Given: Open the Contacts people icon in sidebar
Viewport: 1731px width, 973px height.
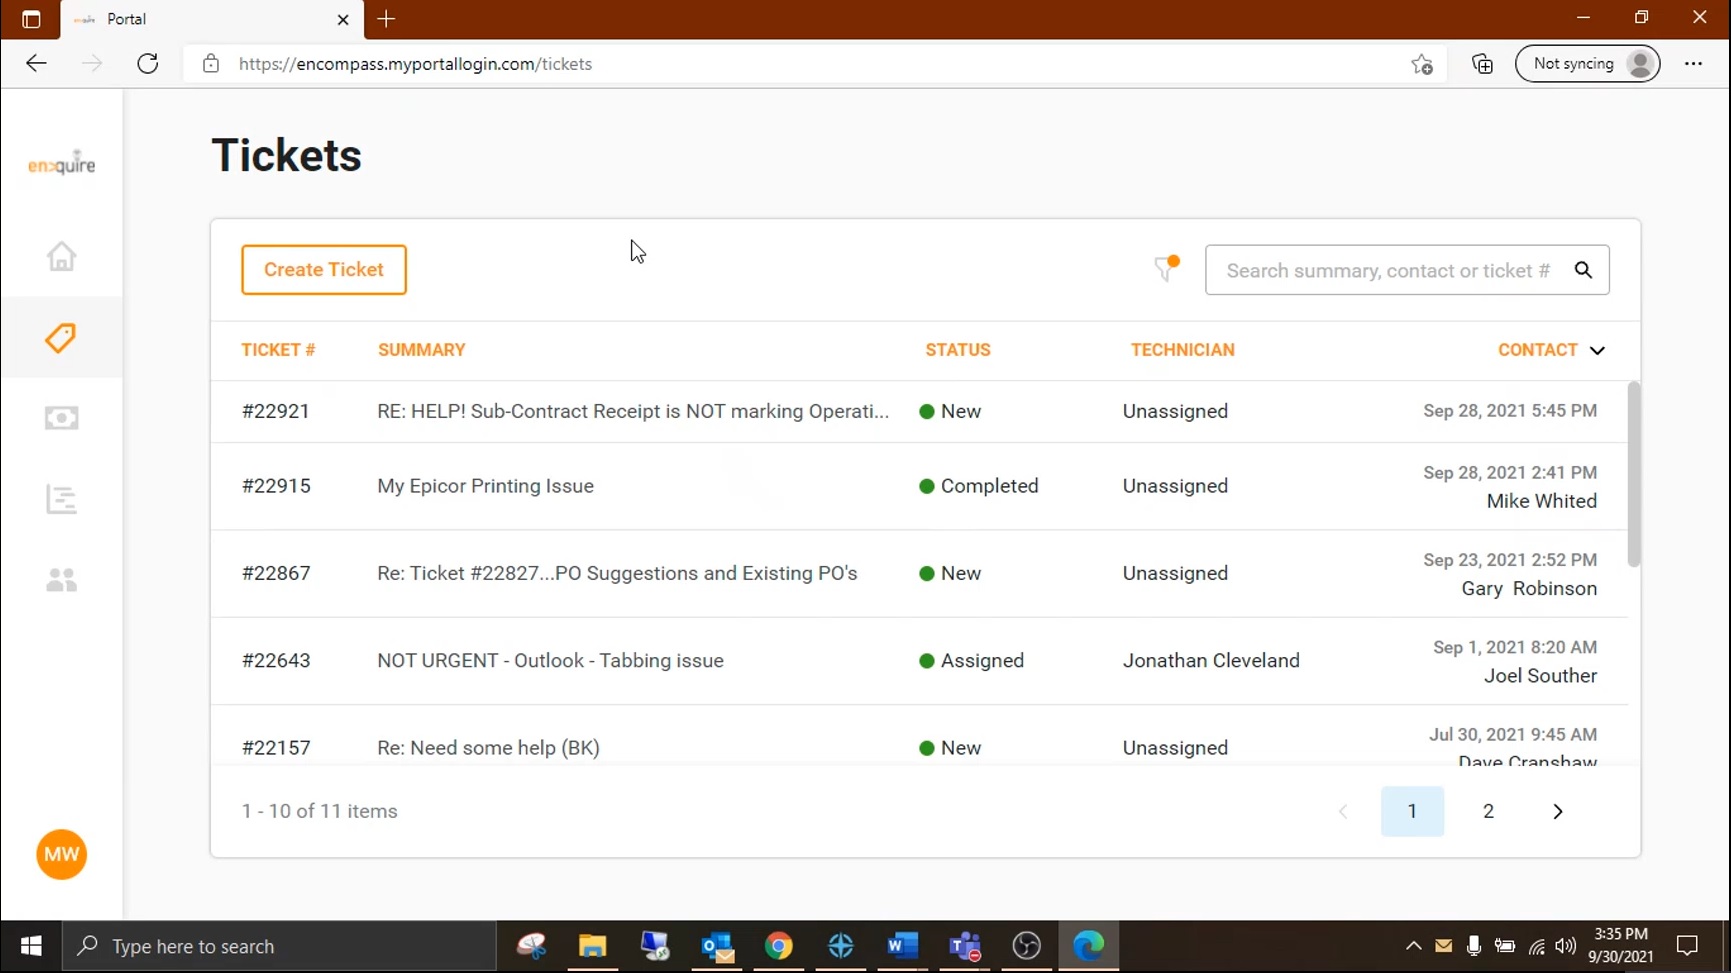Looking at the screenshot, I should click(x=61, y=579).
